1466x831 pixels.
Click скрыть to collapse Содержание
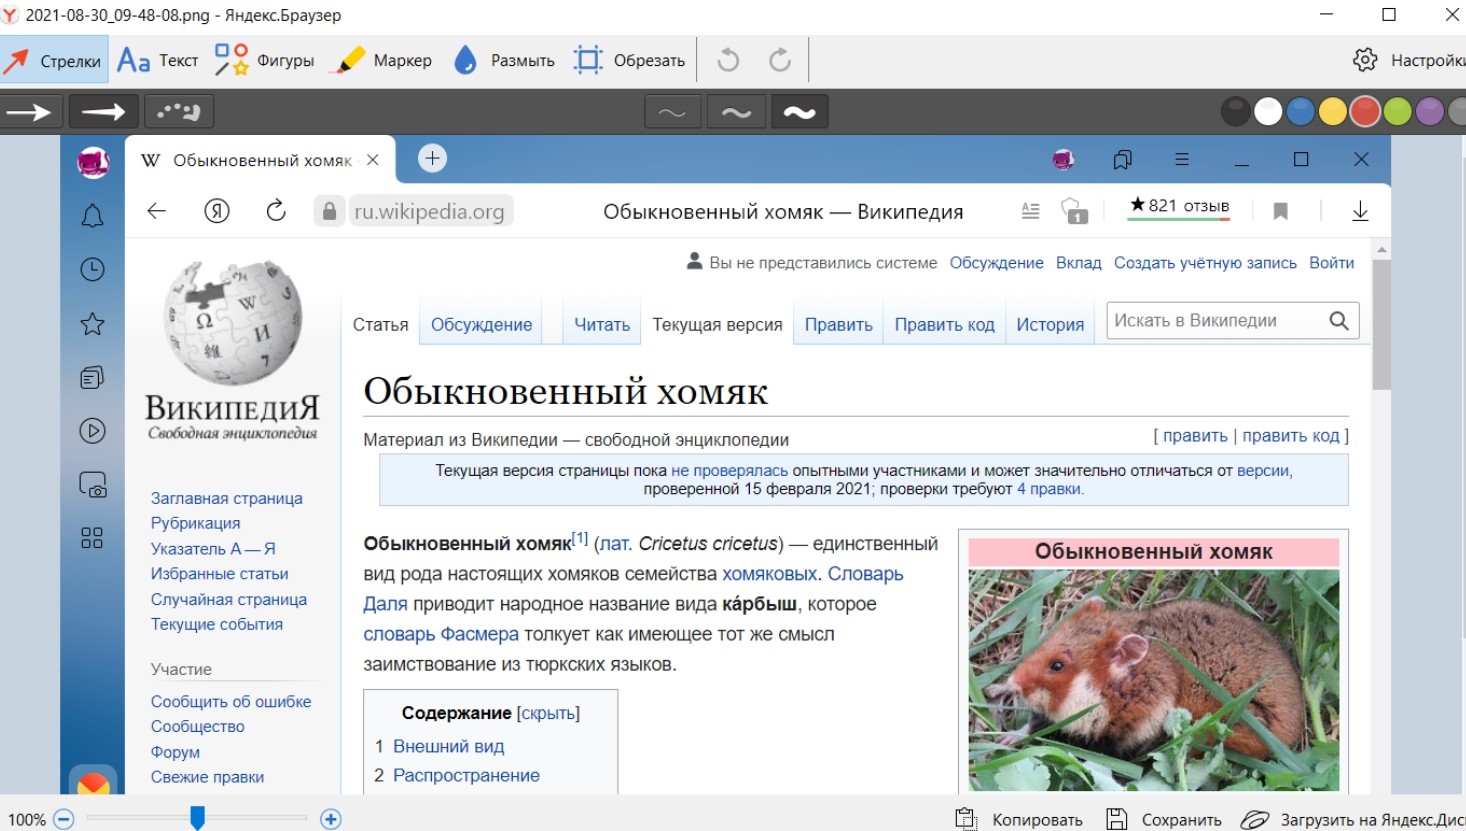pos(548,713)
